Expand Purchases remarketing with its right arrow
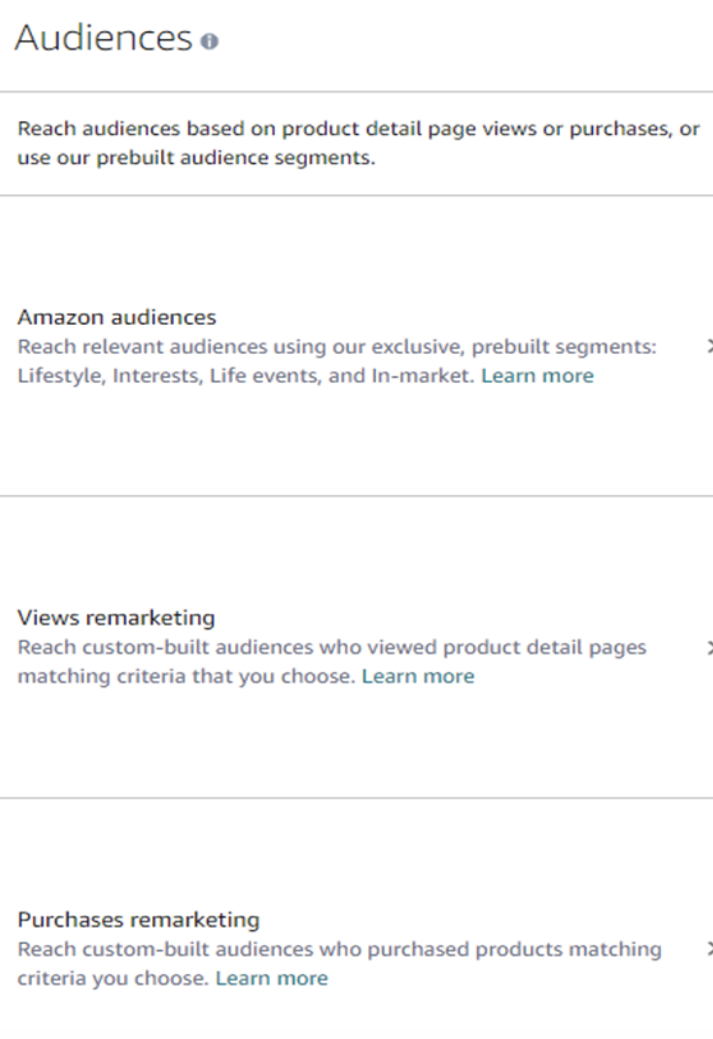This screenshot has width=713, height=1039. [709, 948]
